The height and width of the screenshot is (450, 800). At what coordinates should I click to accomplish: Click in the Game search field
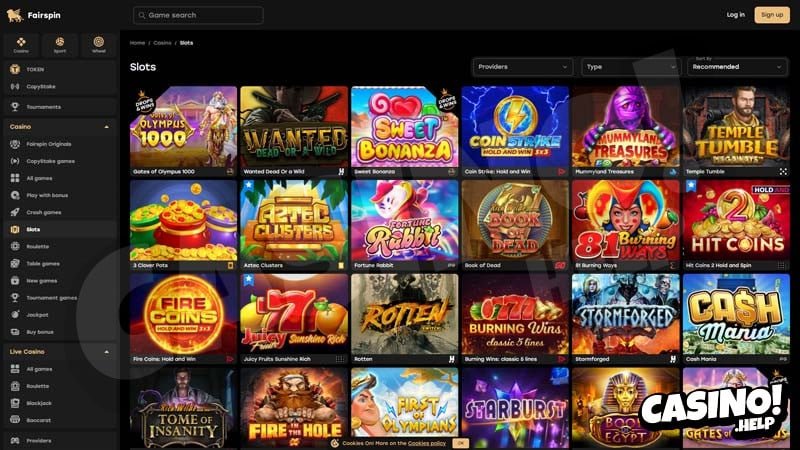[198, 15]
